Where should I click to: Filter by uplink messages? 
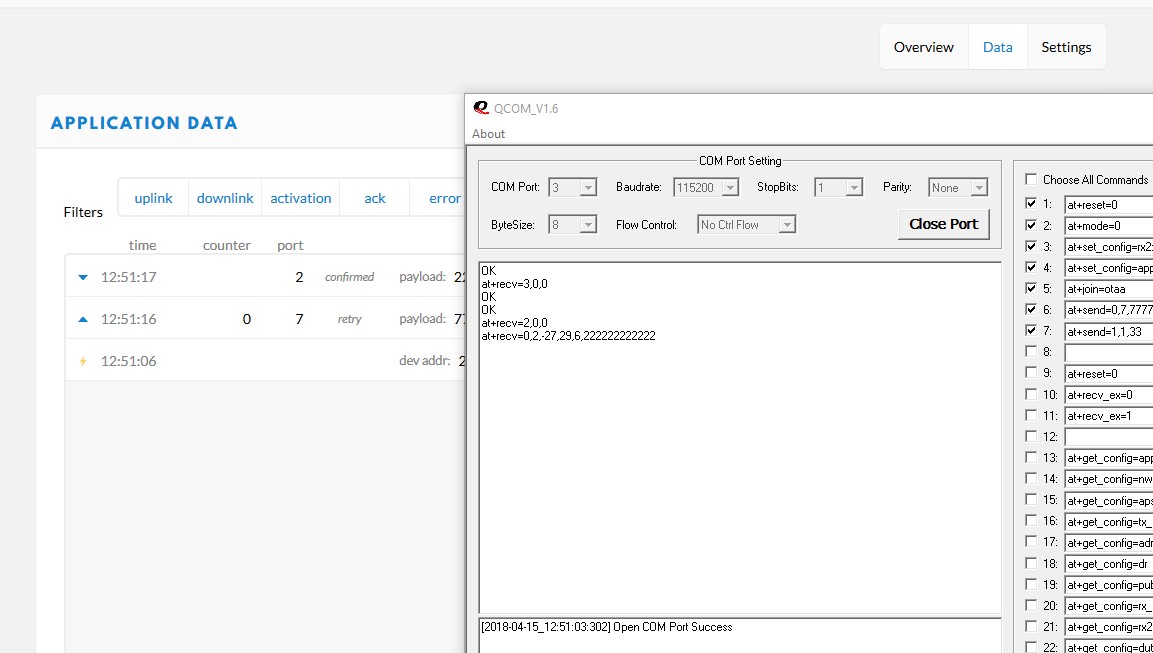click(153, 198)
